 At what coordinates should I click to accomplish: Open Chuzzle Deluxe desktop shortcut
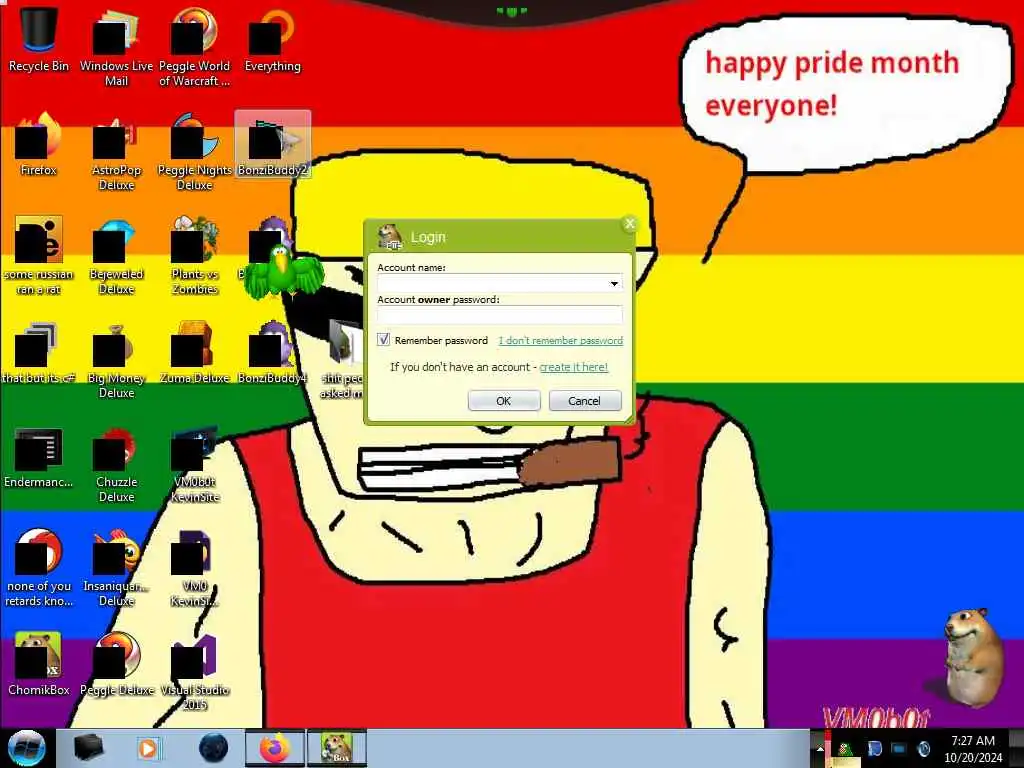click(116, 464)
